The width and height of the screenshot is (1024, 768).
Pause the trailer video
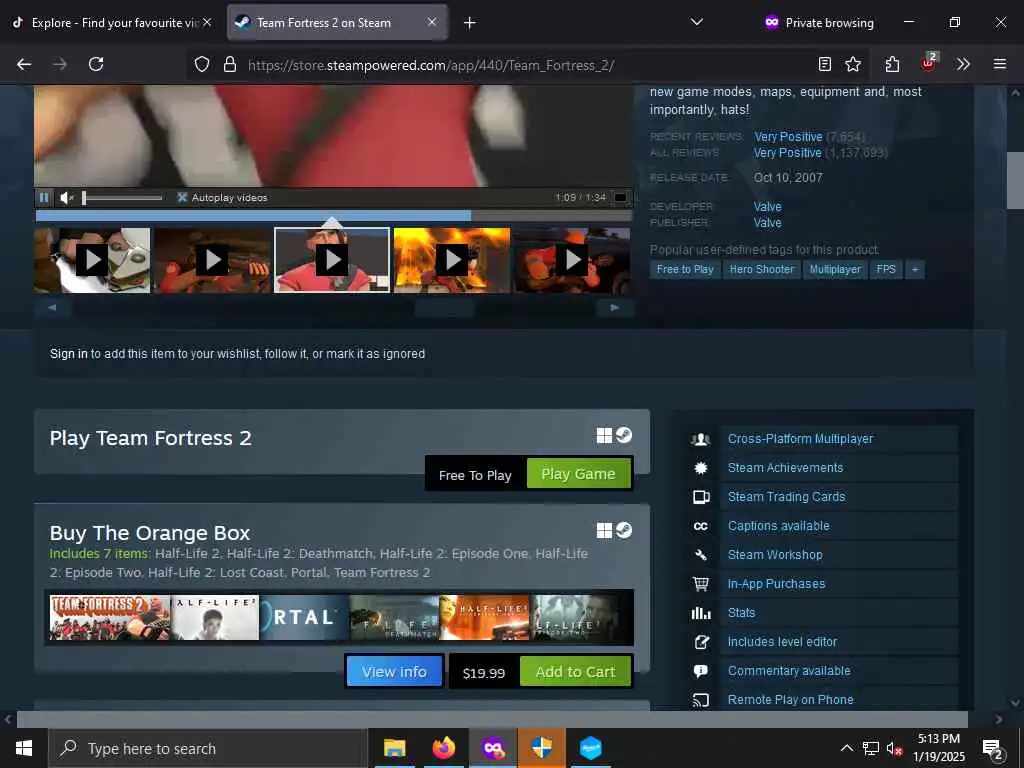(x=44, y=197)
